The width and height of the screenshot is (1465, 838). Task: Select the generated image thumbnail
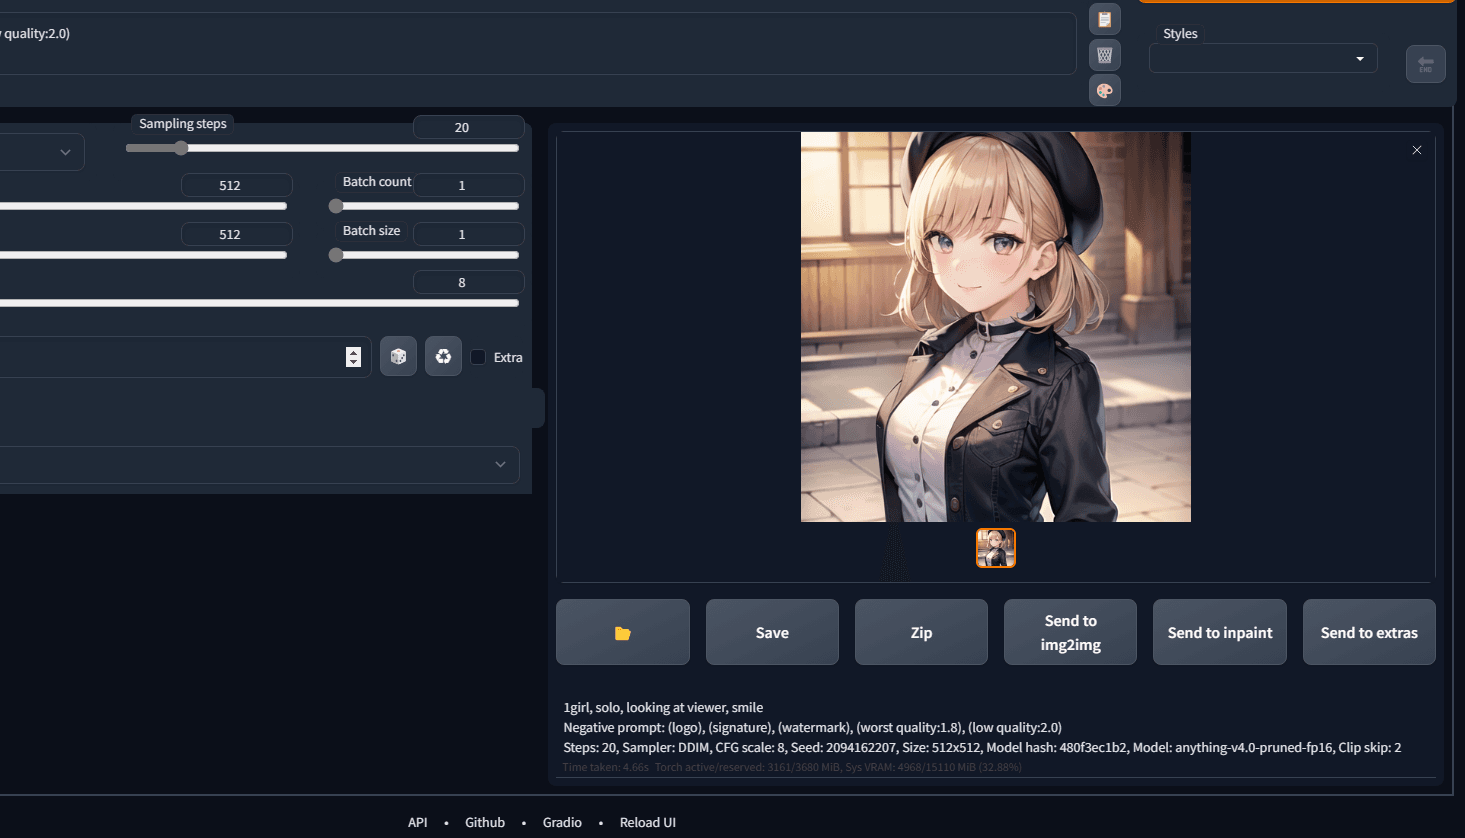[995, 548]
